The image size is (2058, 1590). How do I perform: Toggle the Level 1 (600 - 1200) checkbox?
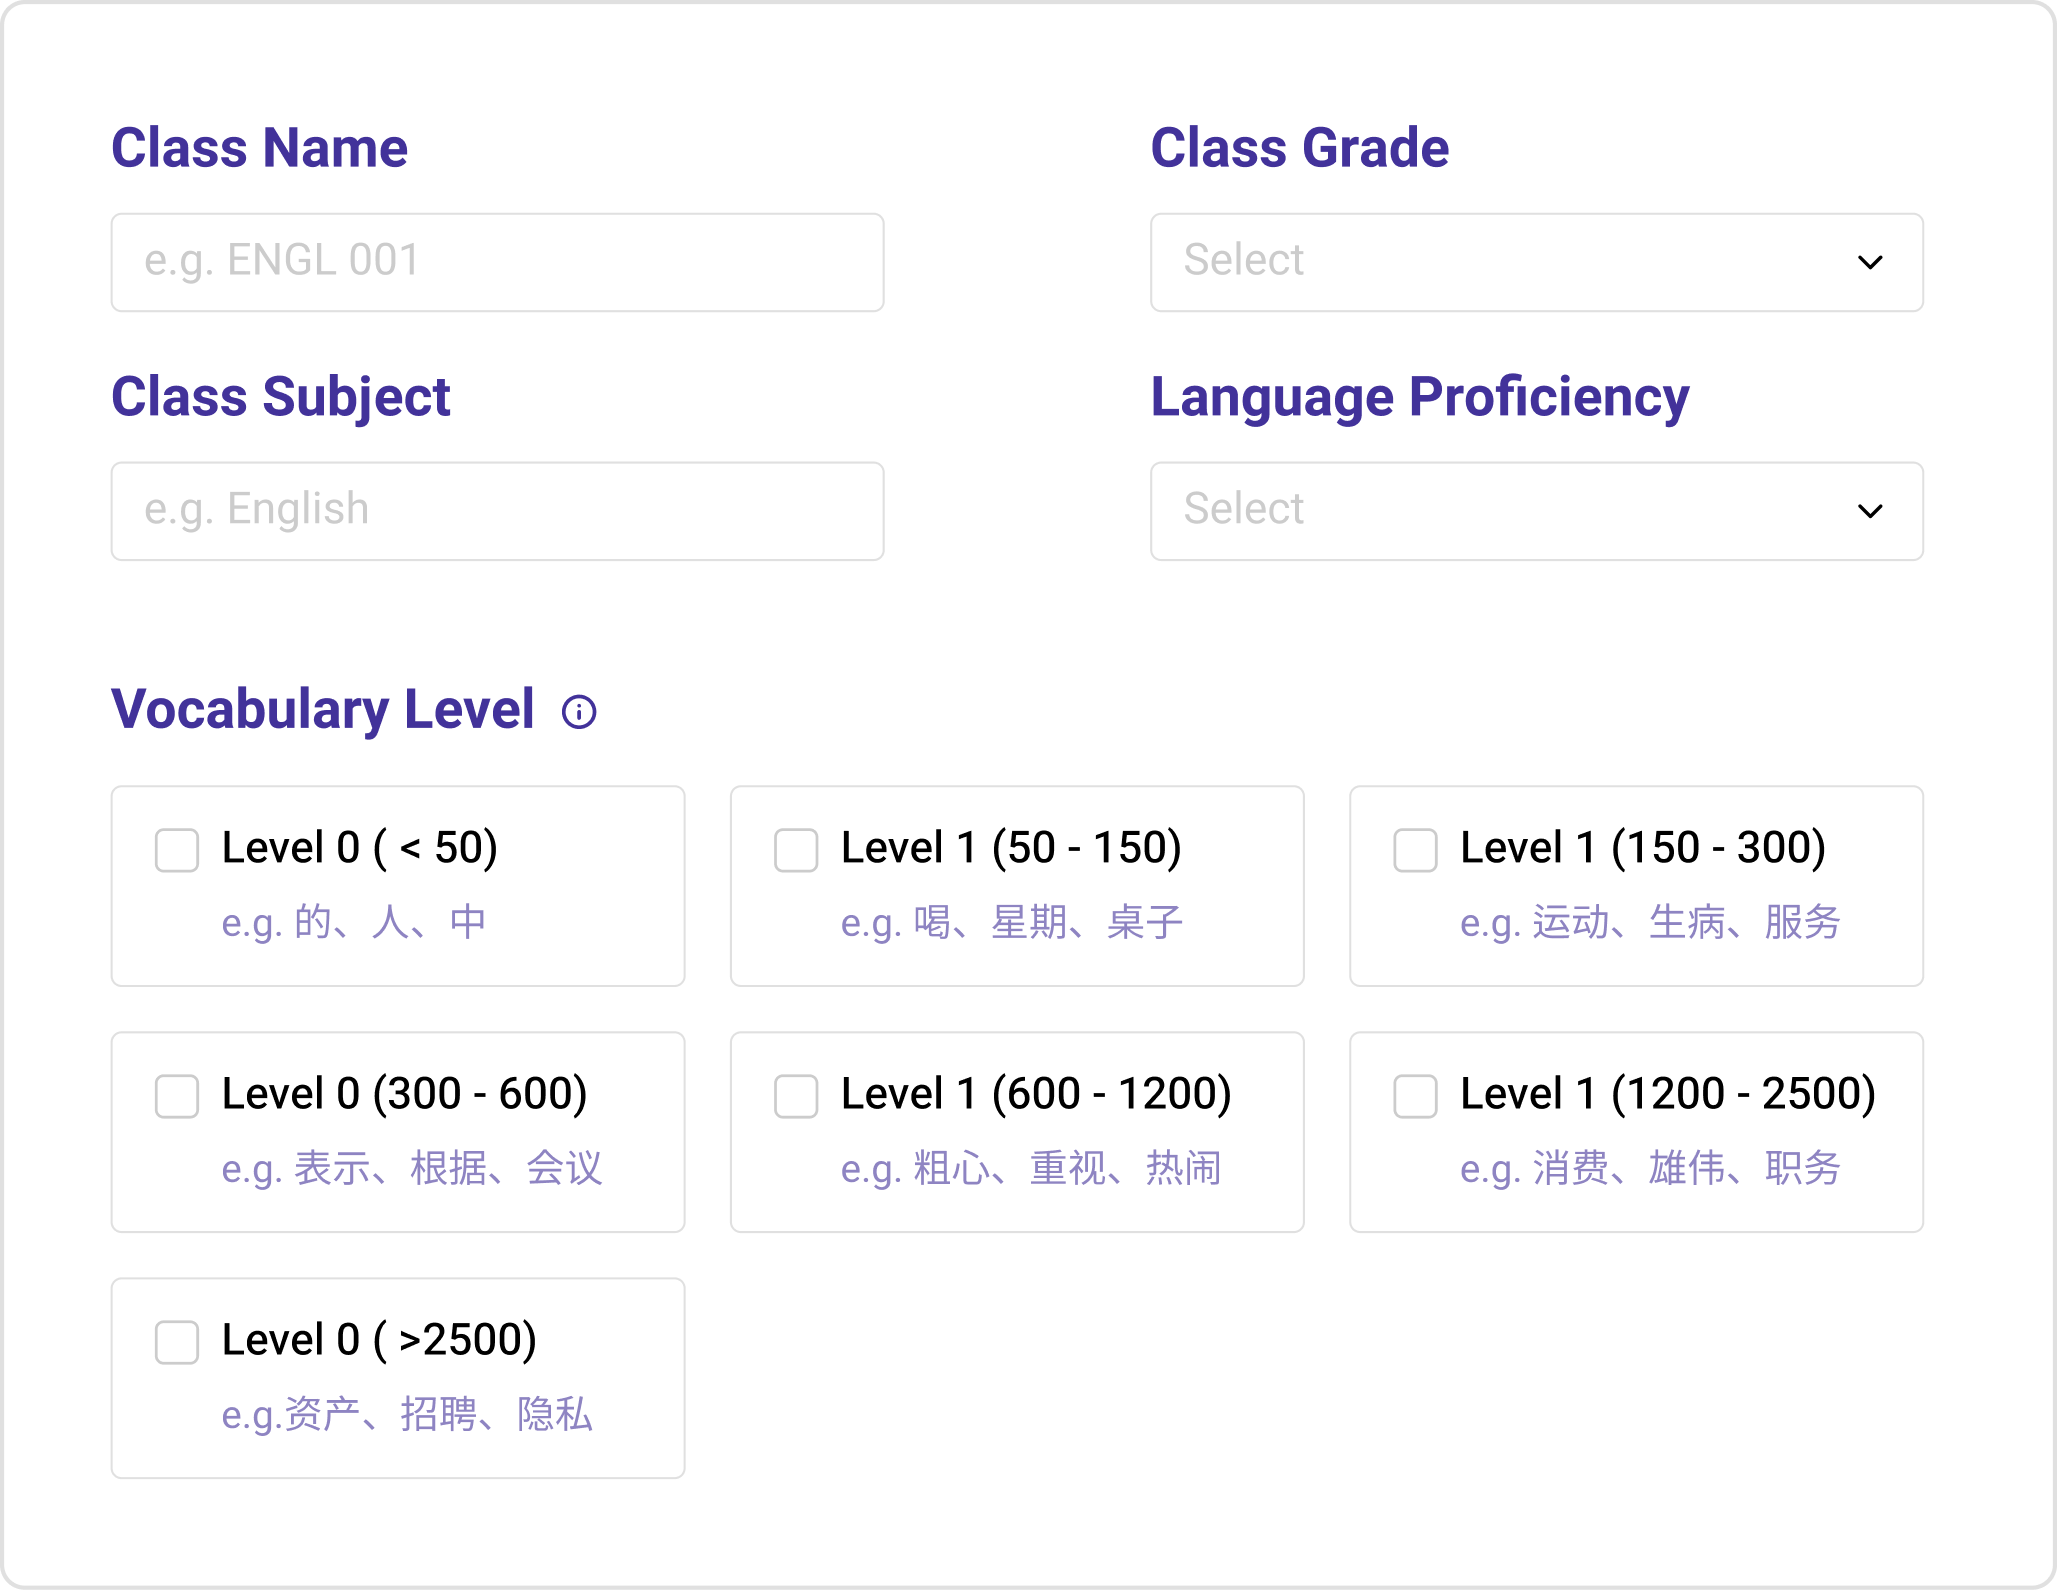point(796,1096)
